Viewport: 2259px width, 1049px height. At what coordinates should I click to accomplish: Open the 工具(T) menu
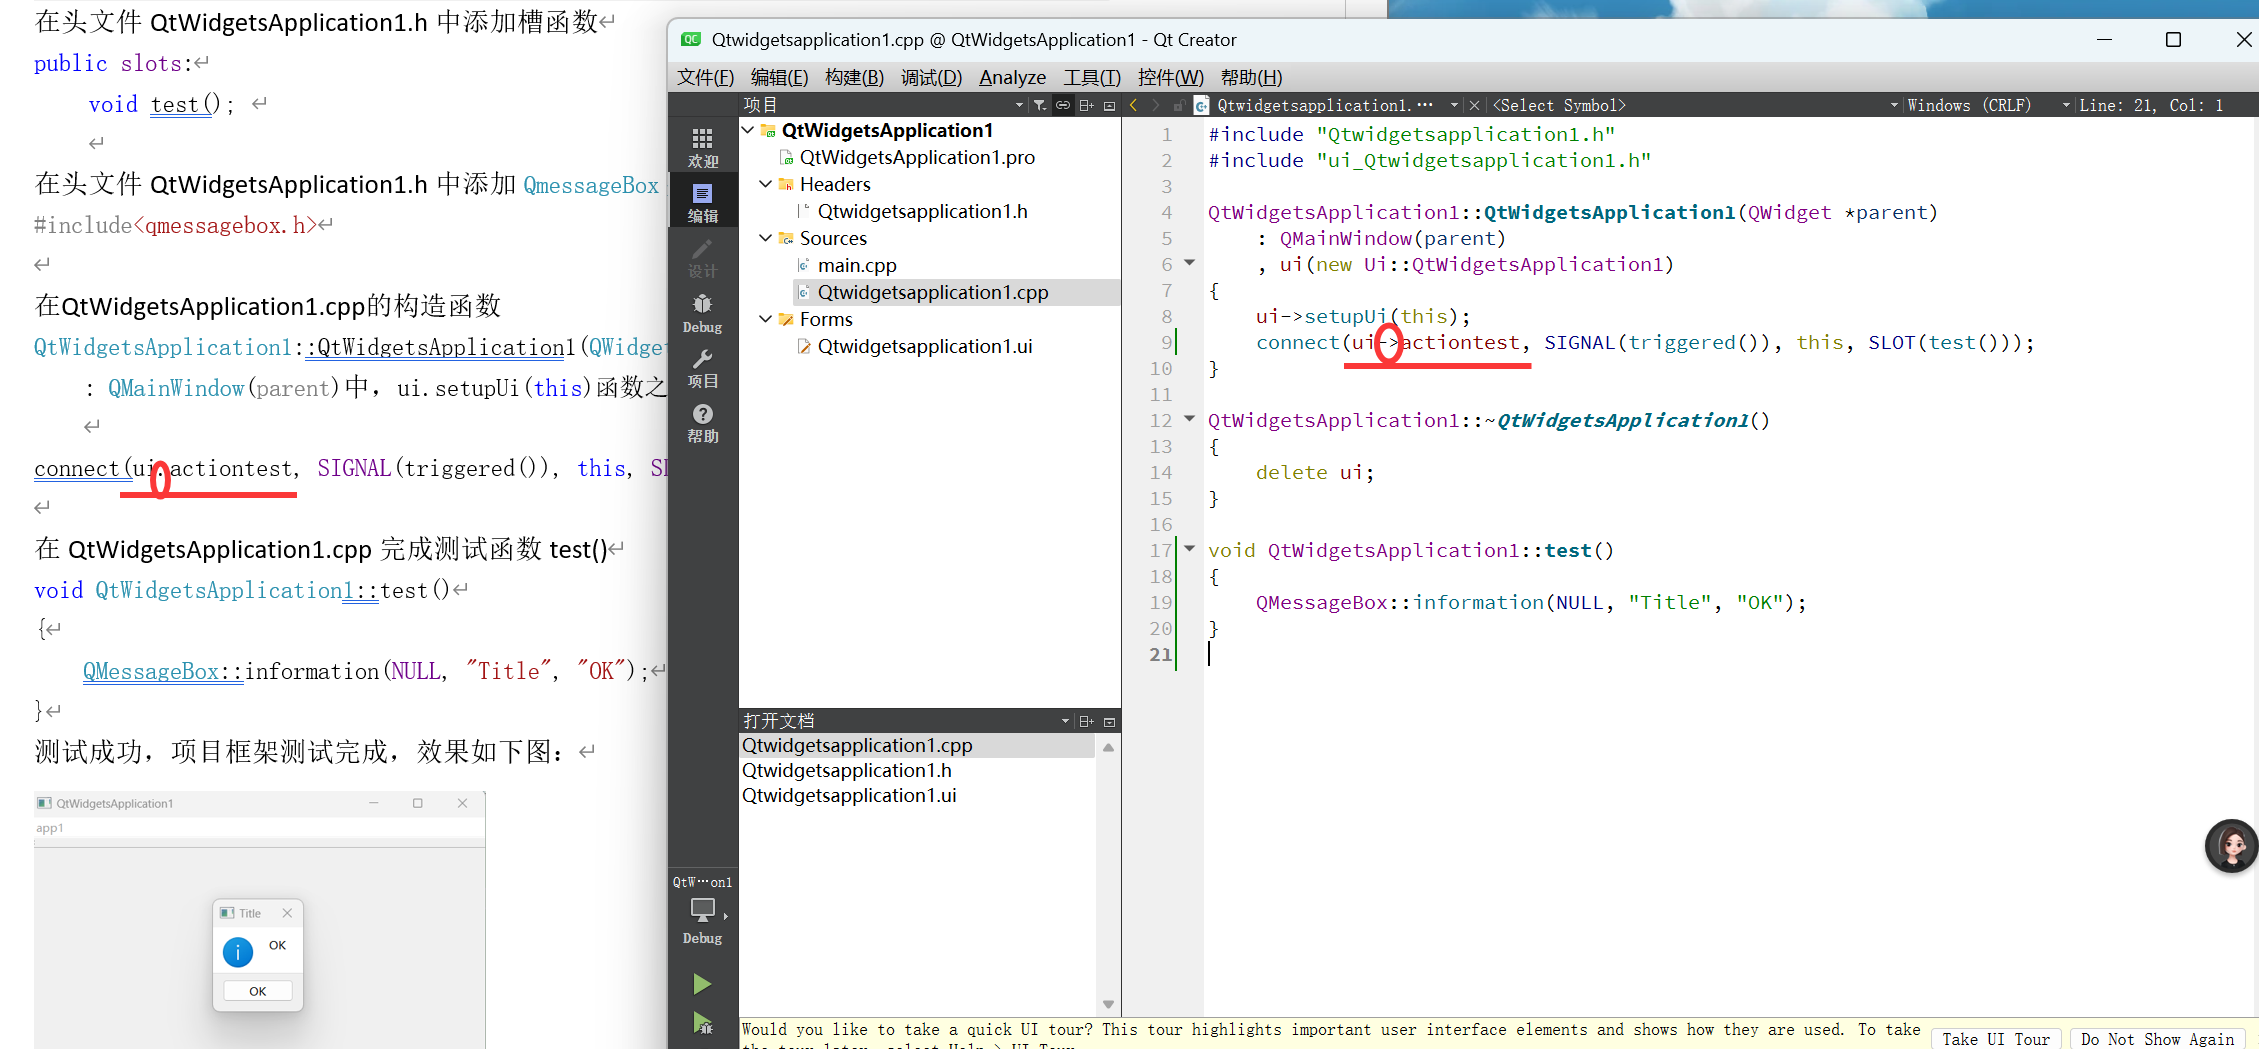[1092, 77]
